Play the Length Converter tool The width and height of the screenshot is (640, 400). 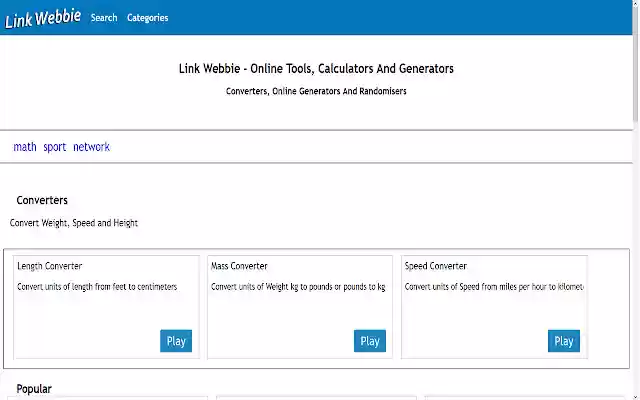coord(176,341)
